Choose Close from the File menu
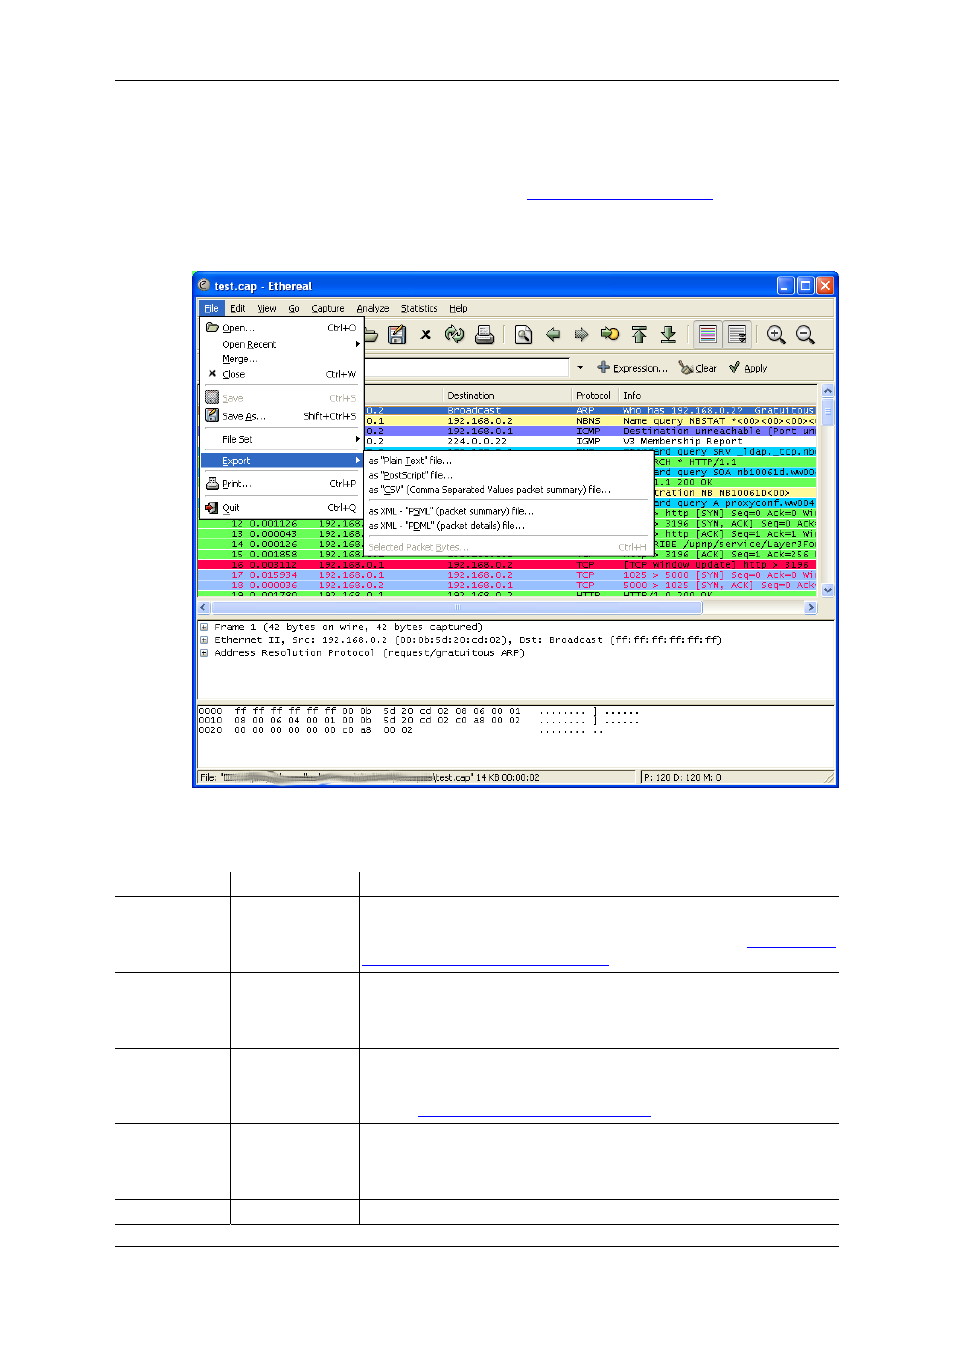Image resolution: width=954 pixels, height=1351 pixels. [x=282, y=374]
